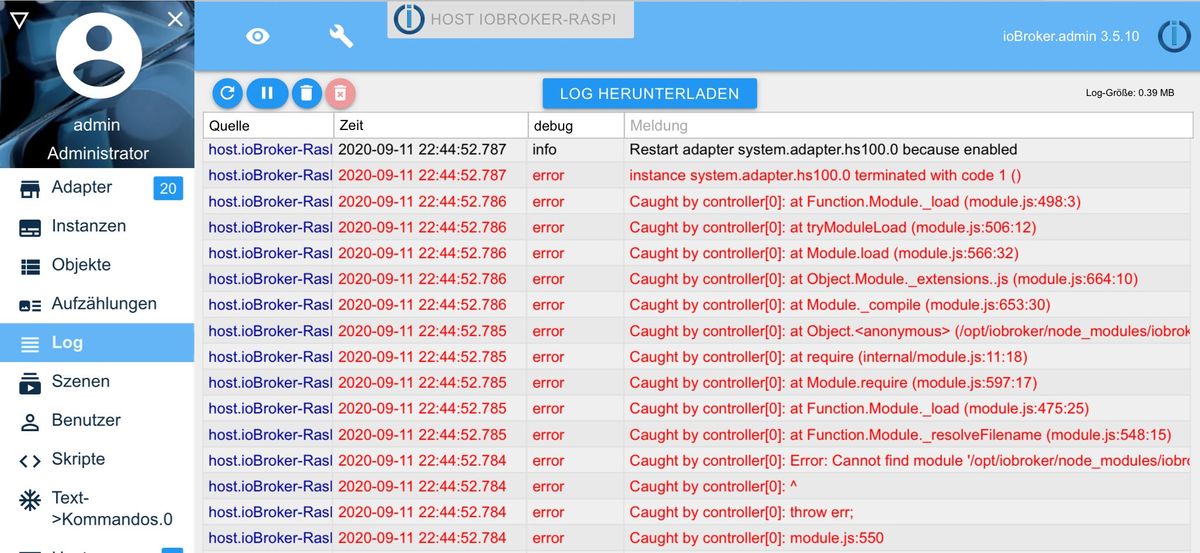
Task: Open the Adapter menu item
Action: [x=97, y=188]
